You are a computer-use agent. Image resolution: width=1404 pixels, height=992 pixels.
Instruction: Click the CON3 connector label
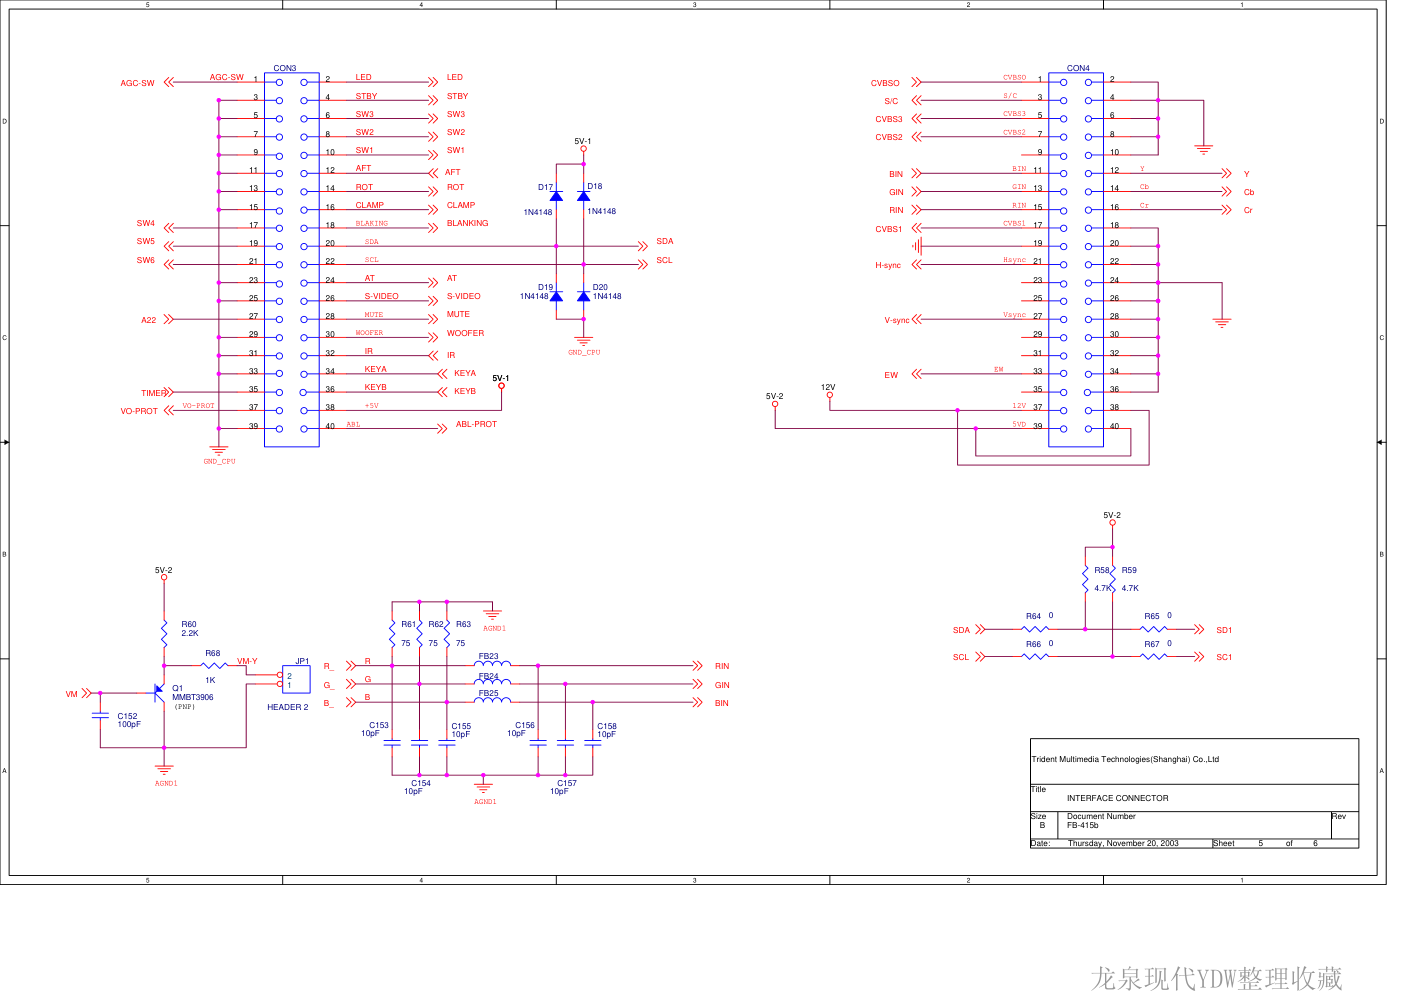coord(285,68)
